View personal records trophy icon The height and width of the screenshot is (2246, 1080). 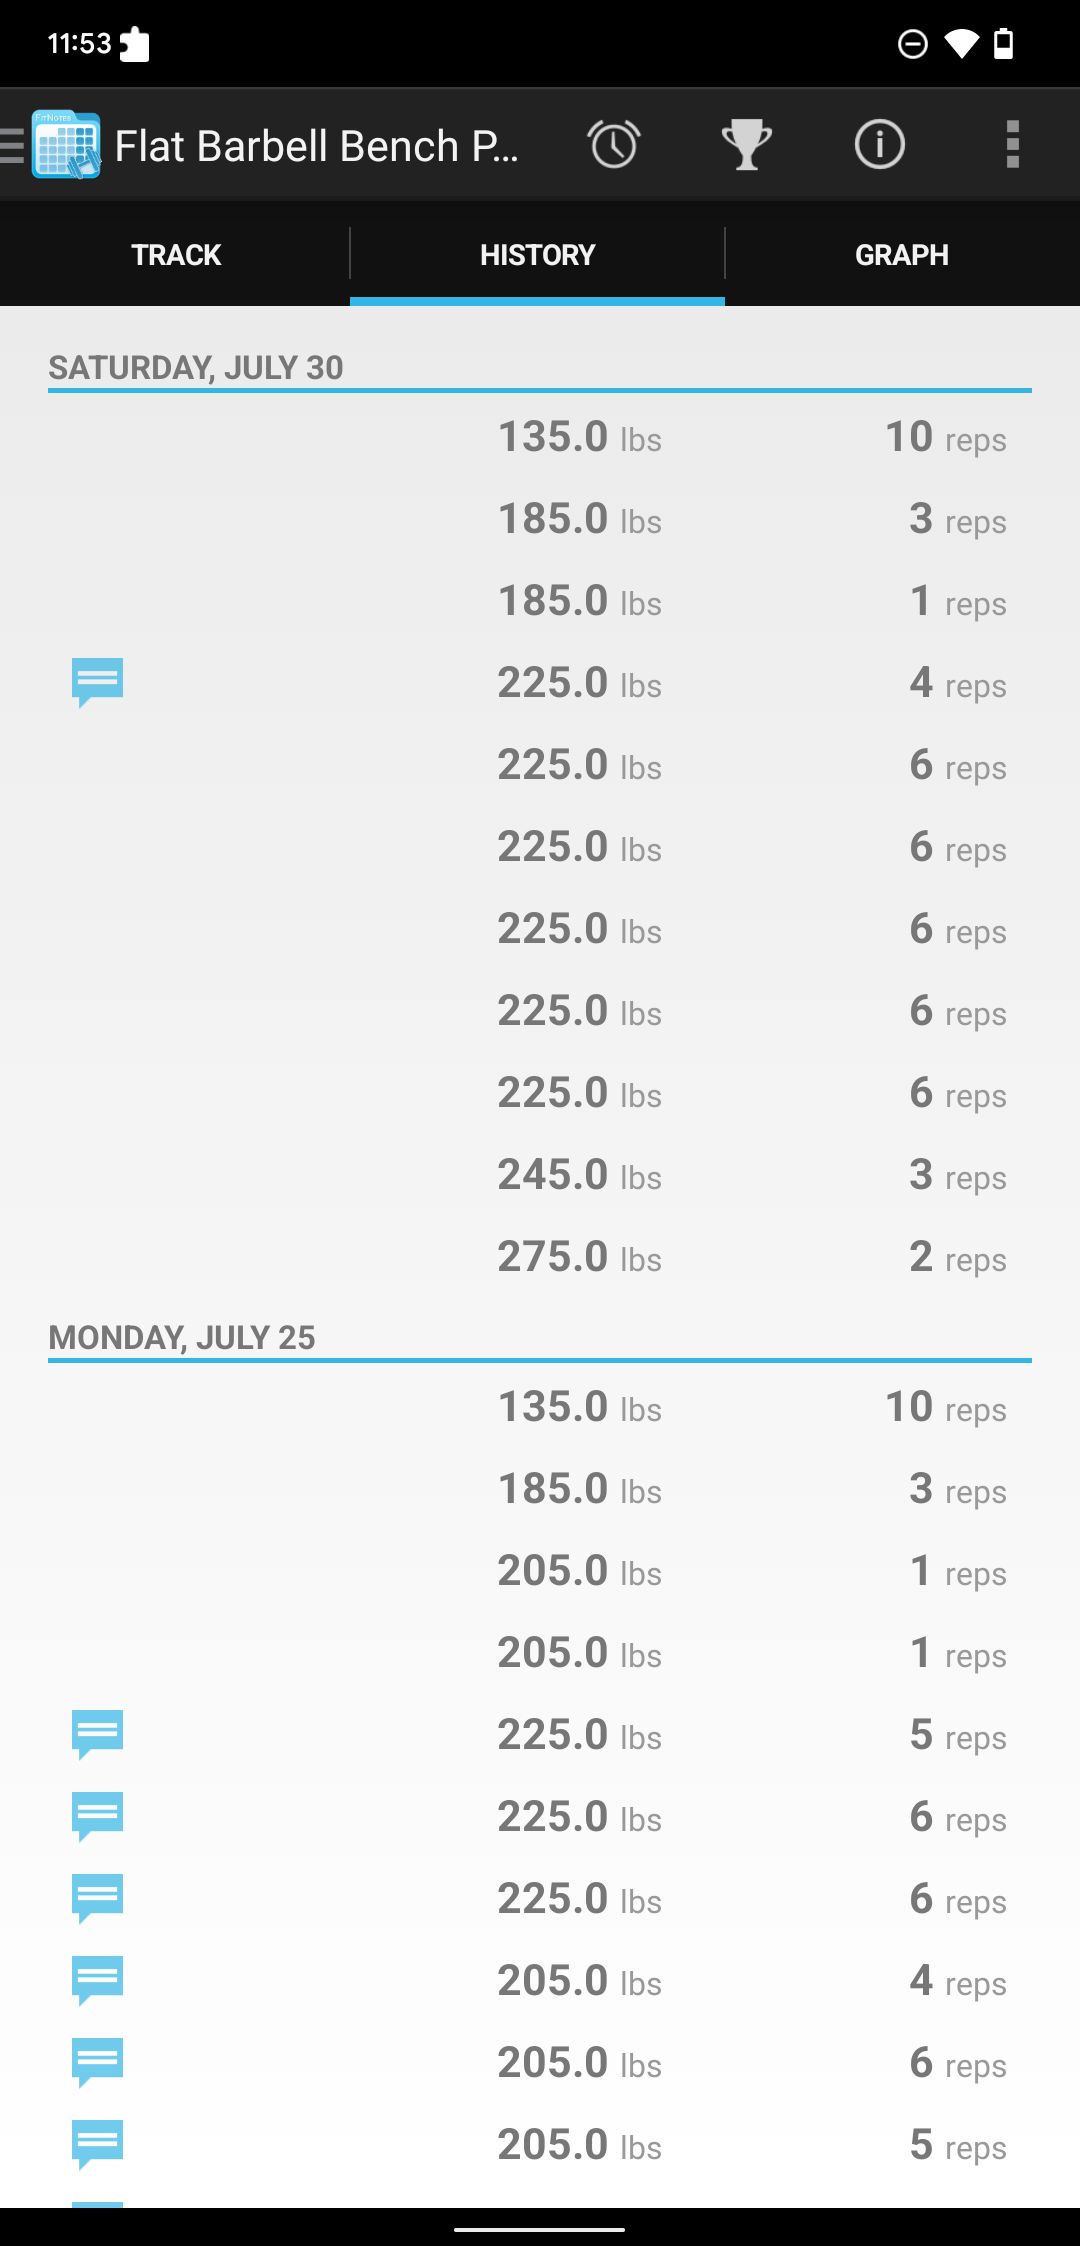coord(746,145)
